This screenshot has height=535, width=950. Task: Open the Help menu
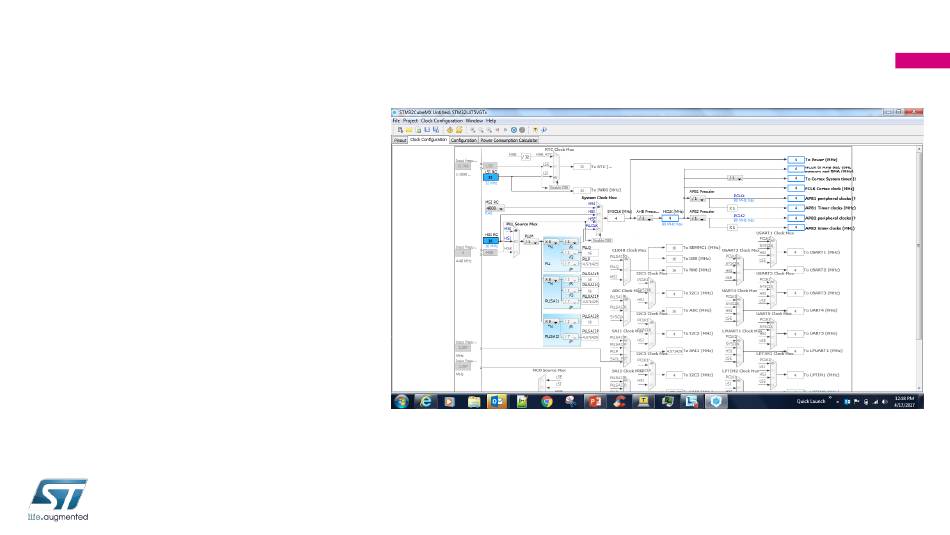(x=491, y=121)
